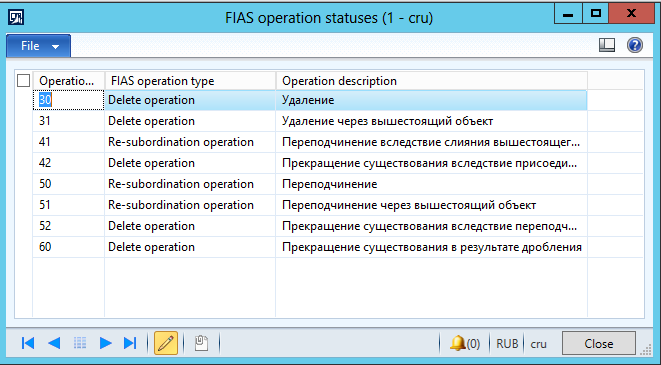Sort by the Operation status column header
The image size is (661, 365).
tap(69, 81)
